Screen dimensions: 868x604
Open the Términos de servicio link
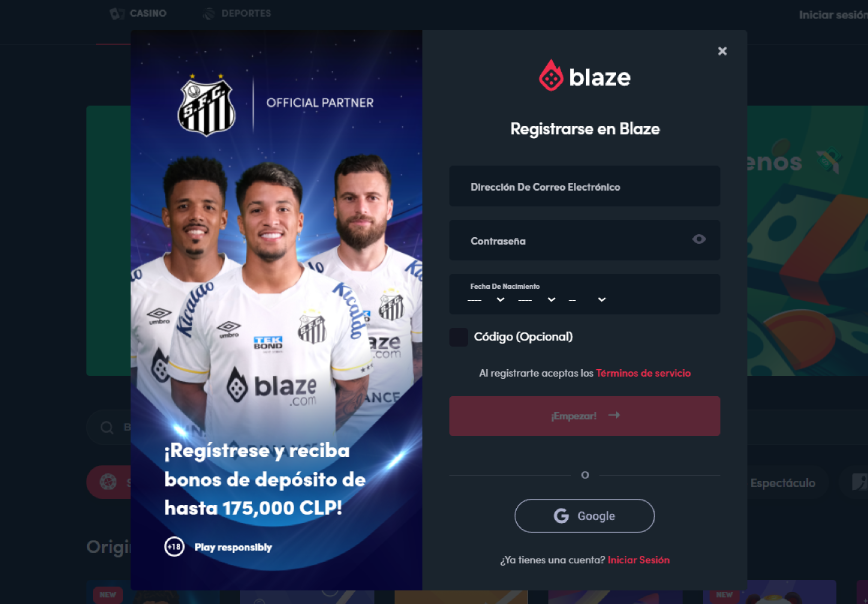pyautogui.click(x=643, y=373)
